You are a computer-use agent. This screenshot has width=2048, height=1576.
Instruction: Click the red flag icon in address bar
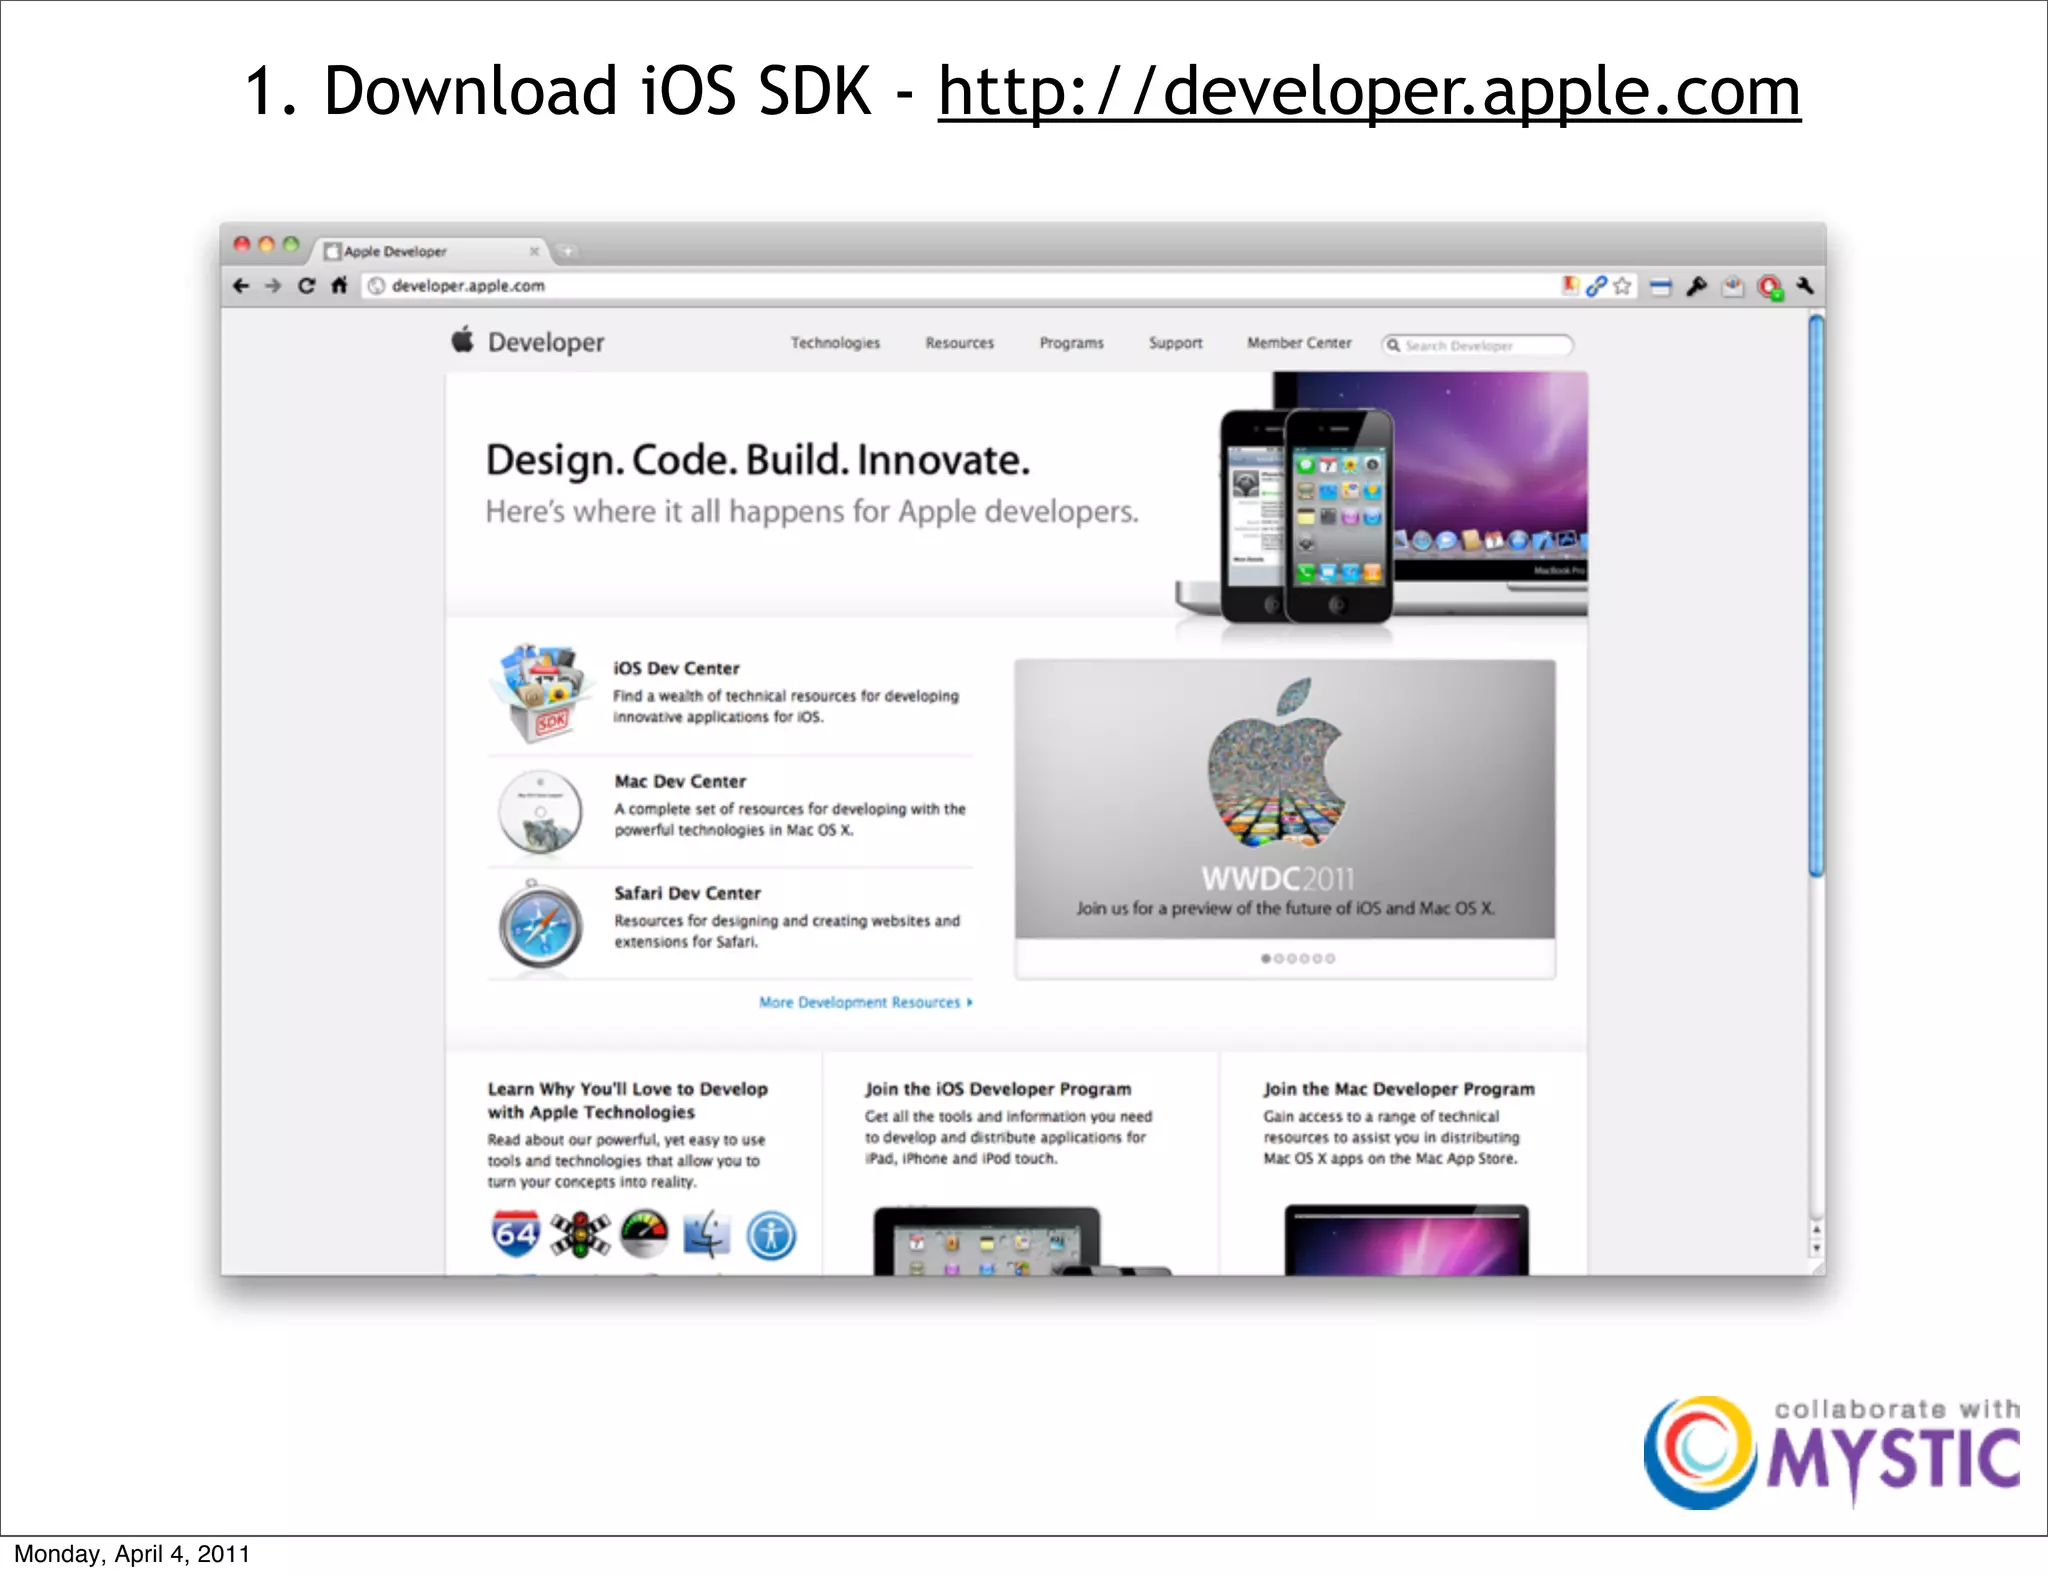pyautogui.click(x=1571, y=286)
